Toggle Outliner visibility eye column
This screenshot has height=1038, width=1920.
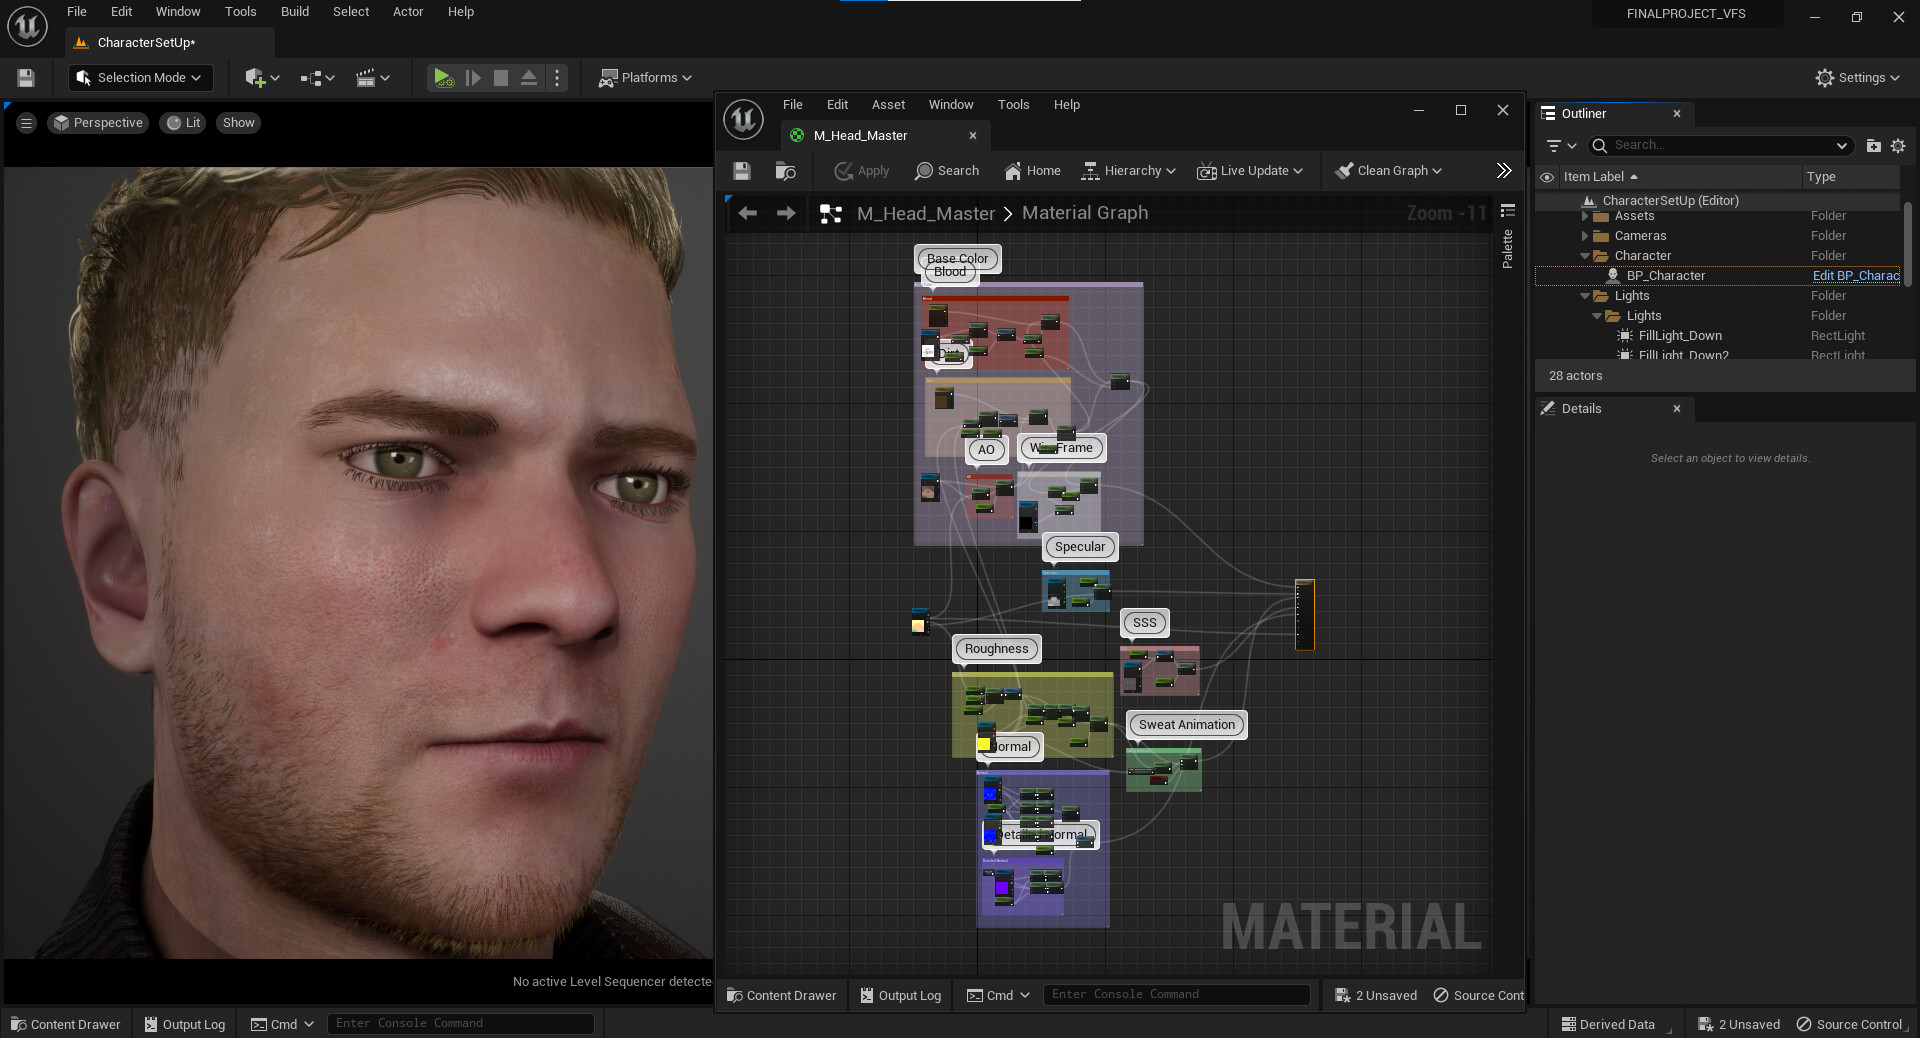pyautogui.click(x=1547, y=177)
